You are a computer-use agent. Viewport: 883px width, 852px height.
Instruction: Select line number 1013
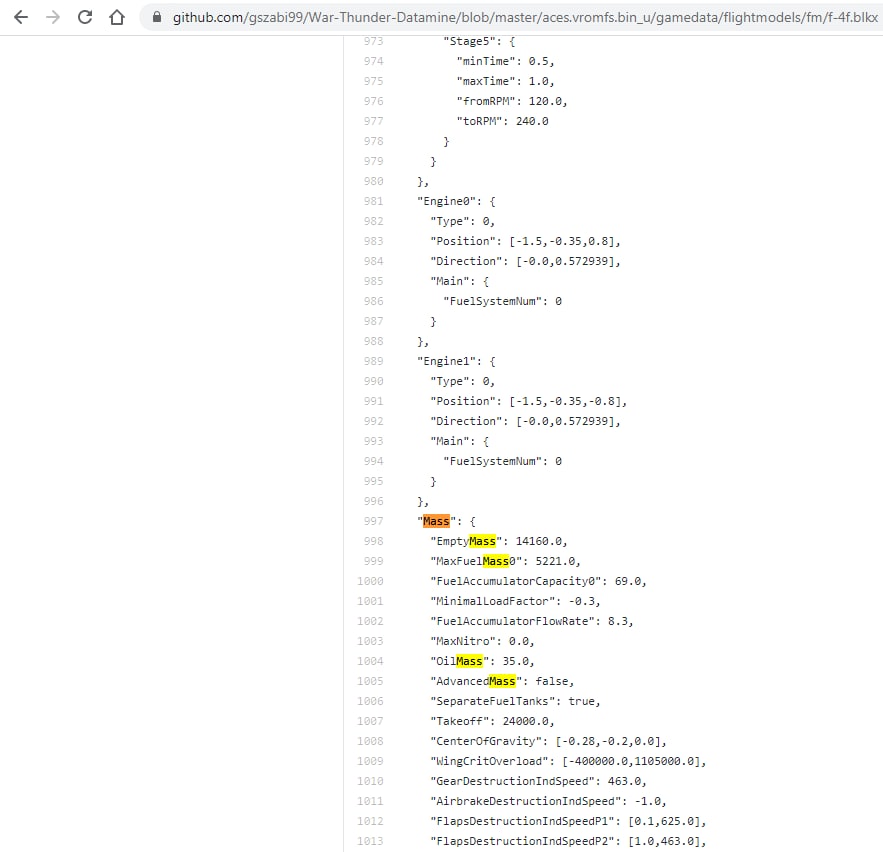[x=370, y=841]
